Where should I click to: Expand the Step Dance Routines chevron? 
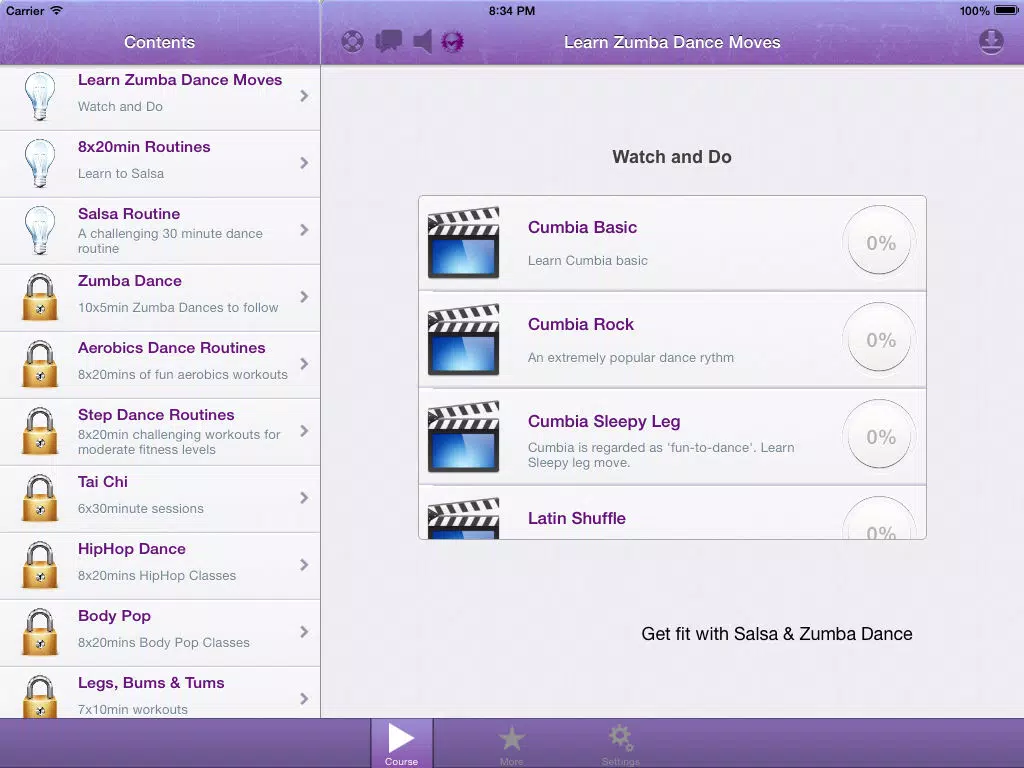(x=304, y=431)
